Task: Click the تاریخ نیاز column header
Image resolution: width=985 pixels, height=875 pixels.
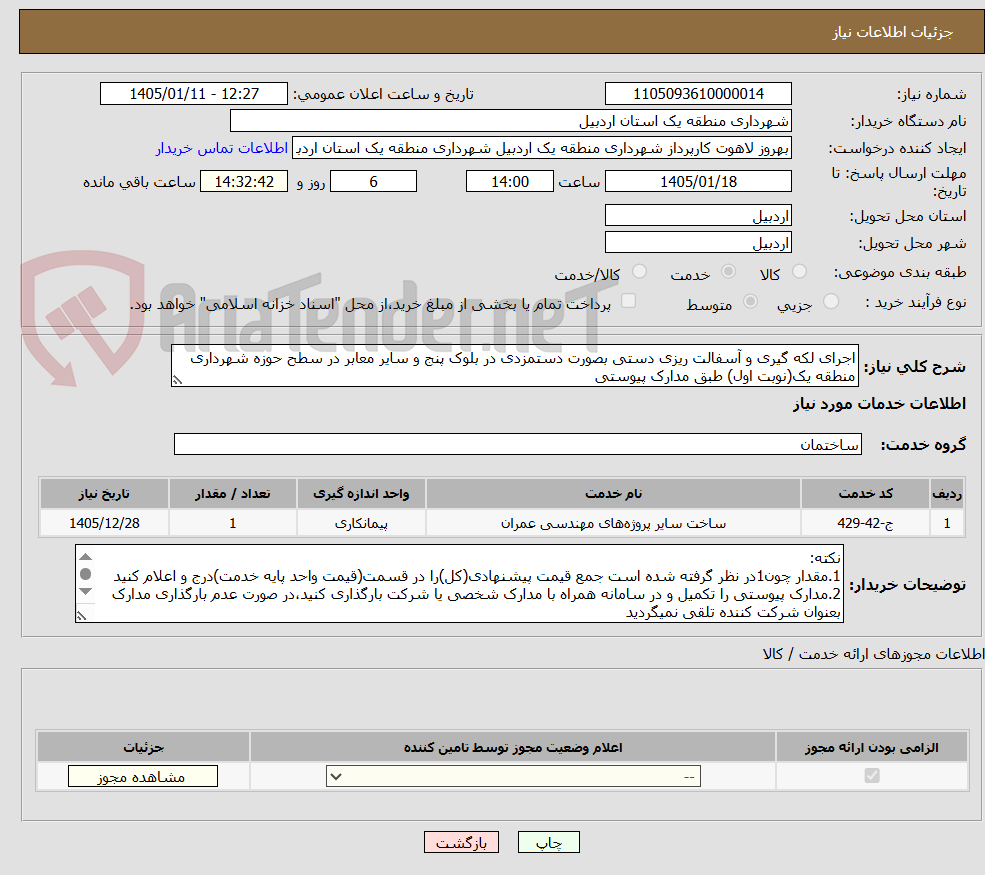Action: coord(104,493)
